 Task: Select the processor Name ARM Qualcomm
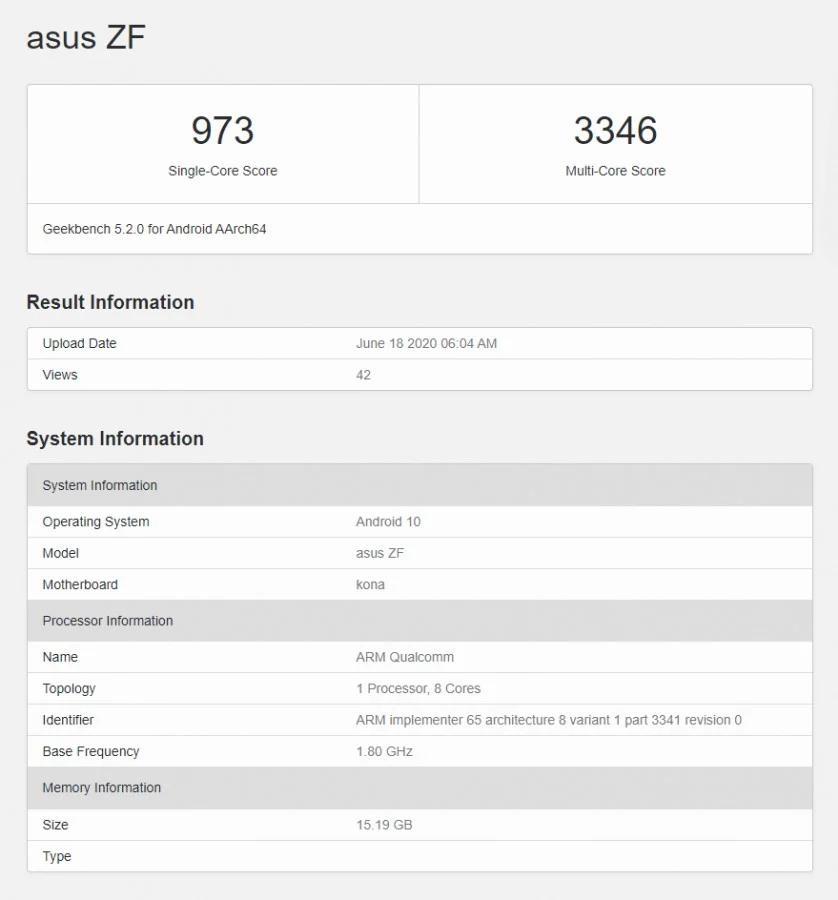(x=404, y=657)
